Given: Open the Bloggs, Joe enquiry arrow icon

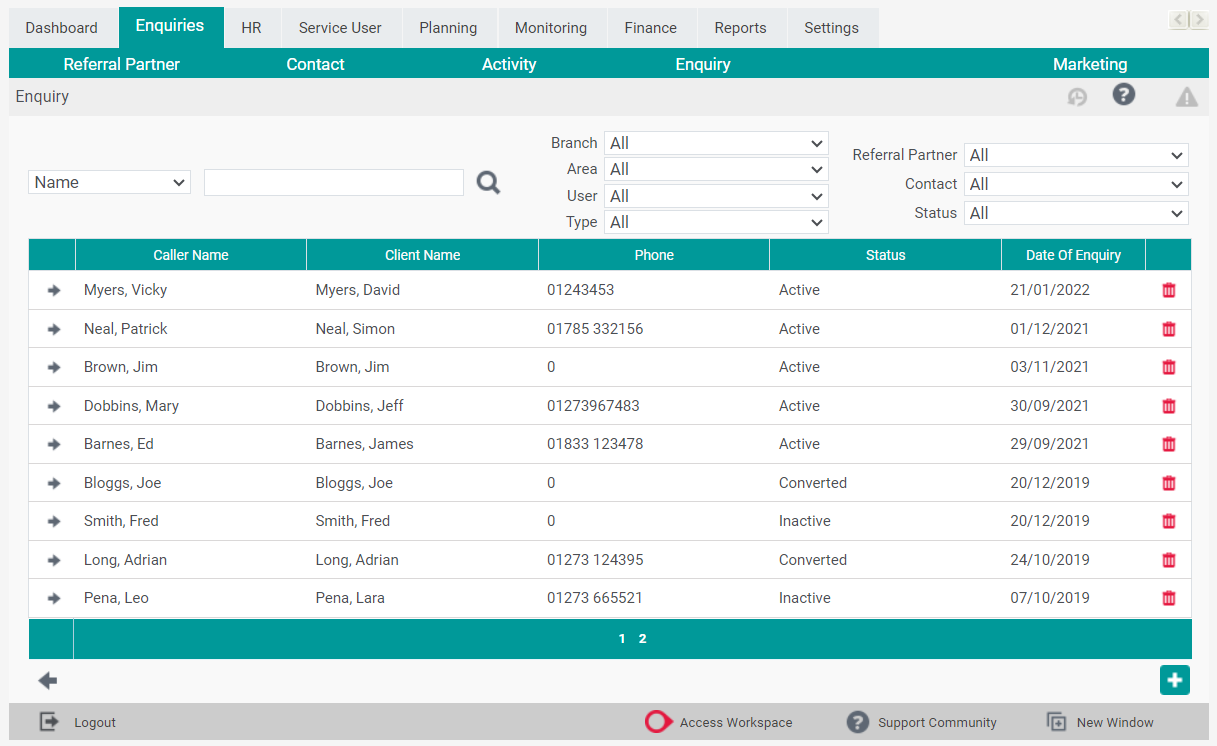Looking at the screenshot, I should 52,482.
